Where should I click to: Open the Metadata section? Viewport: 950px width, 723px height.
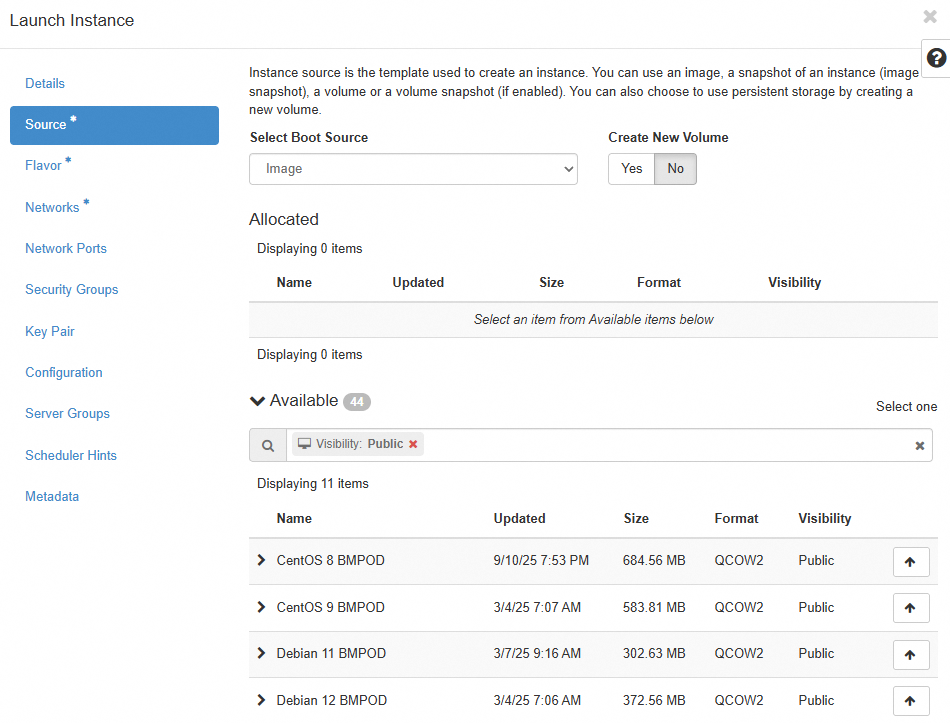pos(52,496)
